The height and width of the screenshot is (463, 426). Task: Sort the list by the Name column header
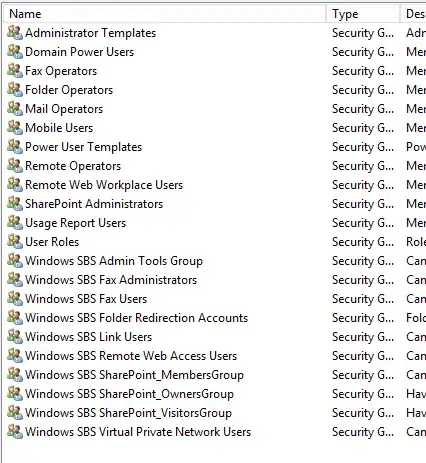tap(165, 14)
